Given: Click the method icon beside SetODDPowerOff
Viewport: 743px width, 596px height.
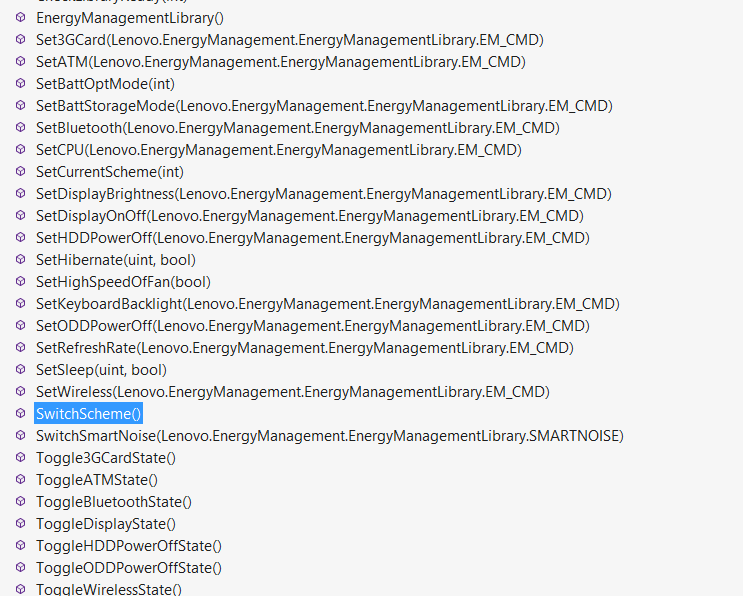Looking at the screenshot, I should (x=20, y=325).
